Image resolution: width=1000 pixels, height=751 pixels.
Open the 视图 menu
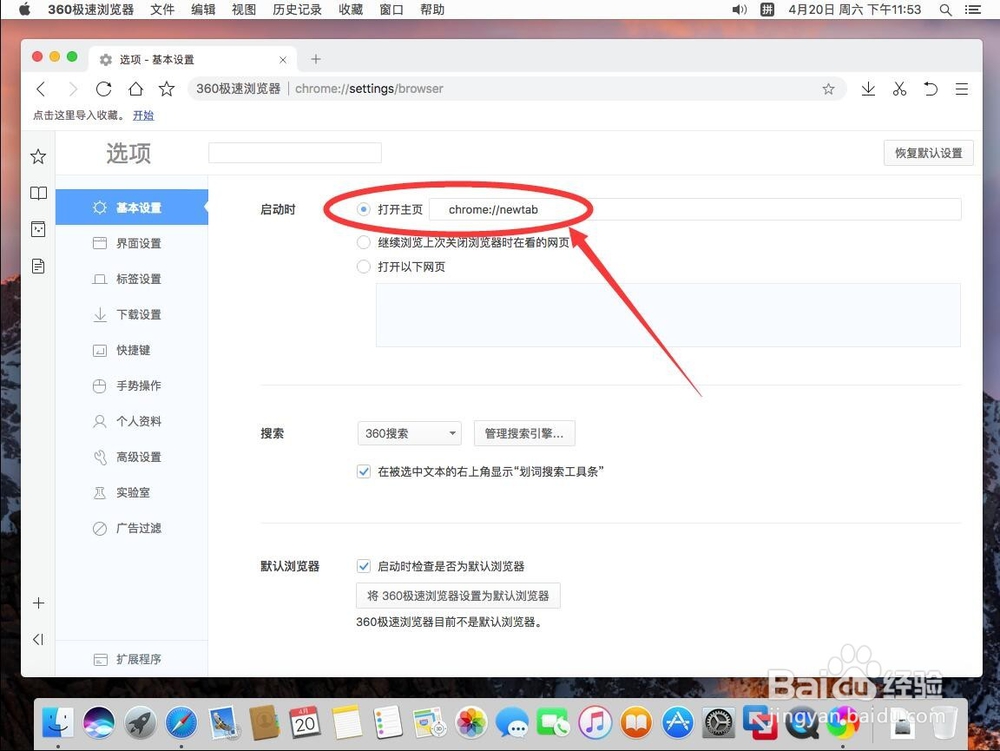(x=244, y=10)
